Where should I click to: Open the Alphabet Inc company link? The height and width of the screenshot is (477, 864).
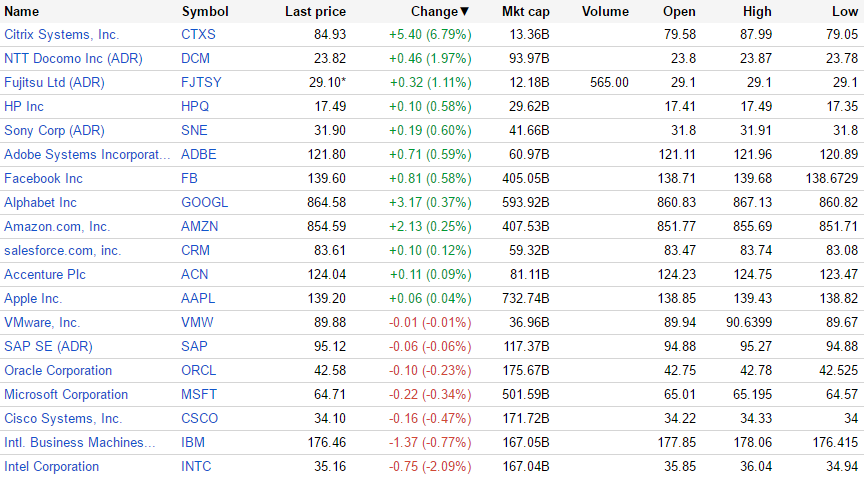pos(40,203)
